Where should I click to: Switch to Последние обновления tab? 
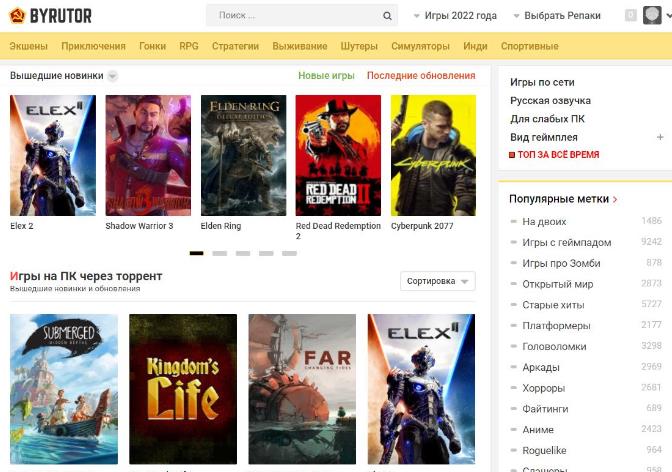(x=421, y=75)
